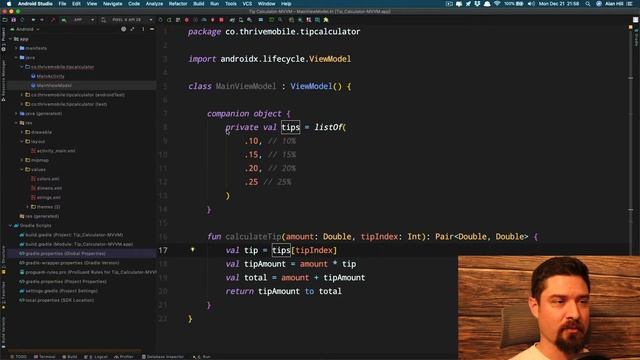Click 'calculateTip' function name in editor

pos(253,237)
